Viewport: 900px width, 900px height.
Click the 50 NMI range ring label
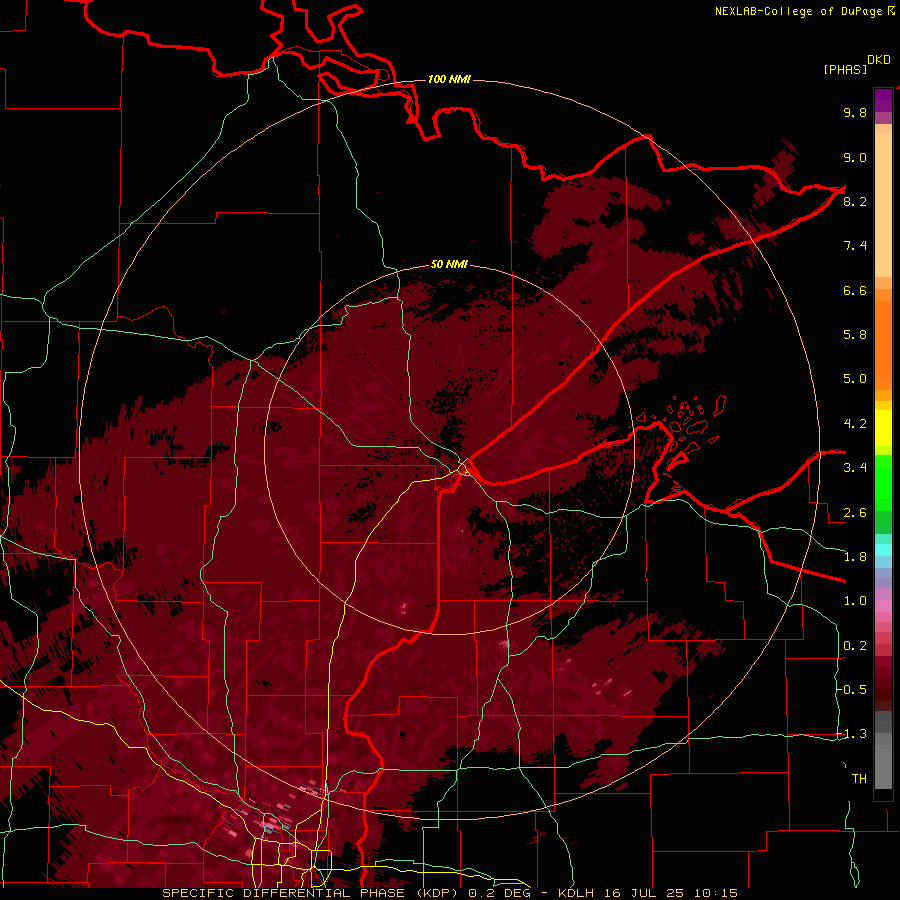(449, 264)
